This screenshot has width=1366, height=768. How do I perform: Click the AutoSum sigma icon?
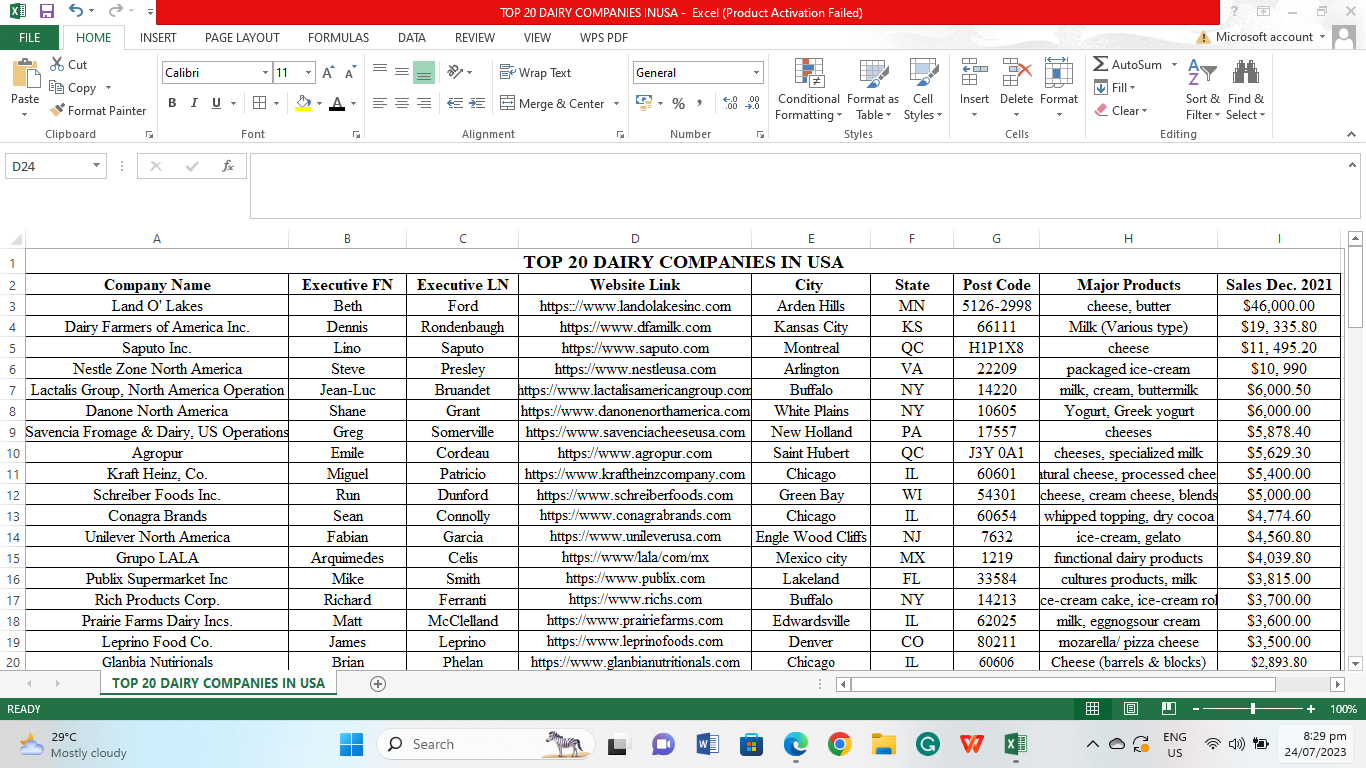click(x=1100, y=65)
